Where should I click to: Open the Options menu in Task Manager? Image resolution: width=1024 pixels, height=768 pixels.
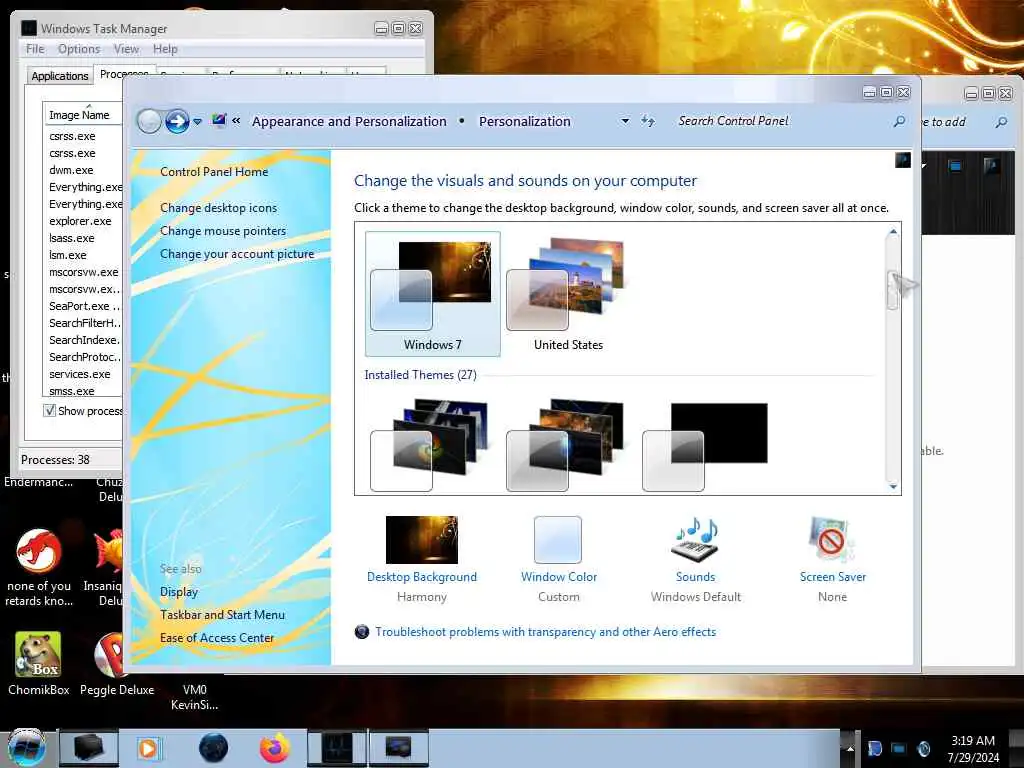[x=79, y=49]
